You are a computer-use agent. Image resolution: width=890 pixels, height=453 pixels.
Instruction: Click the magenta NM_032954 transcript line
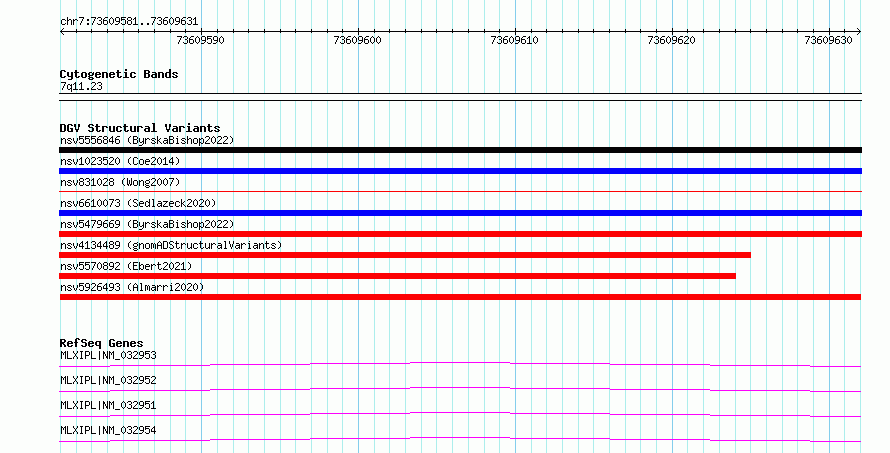tap(460, 439)
